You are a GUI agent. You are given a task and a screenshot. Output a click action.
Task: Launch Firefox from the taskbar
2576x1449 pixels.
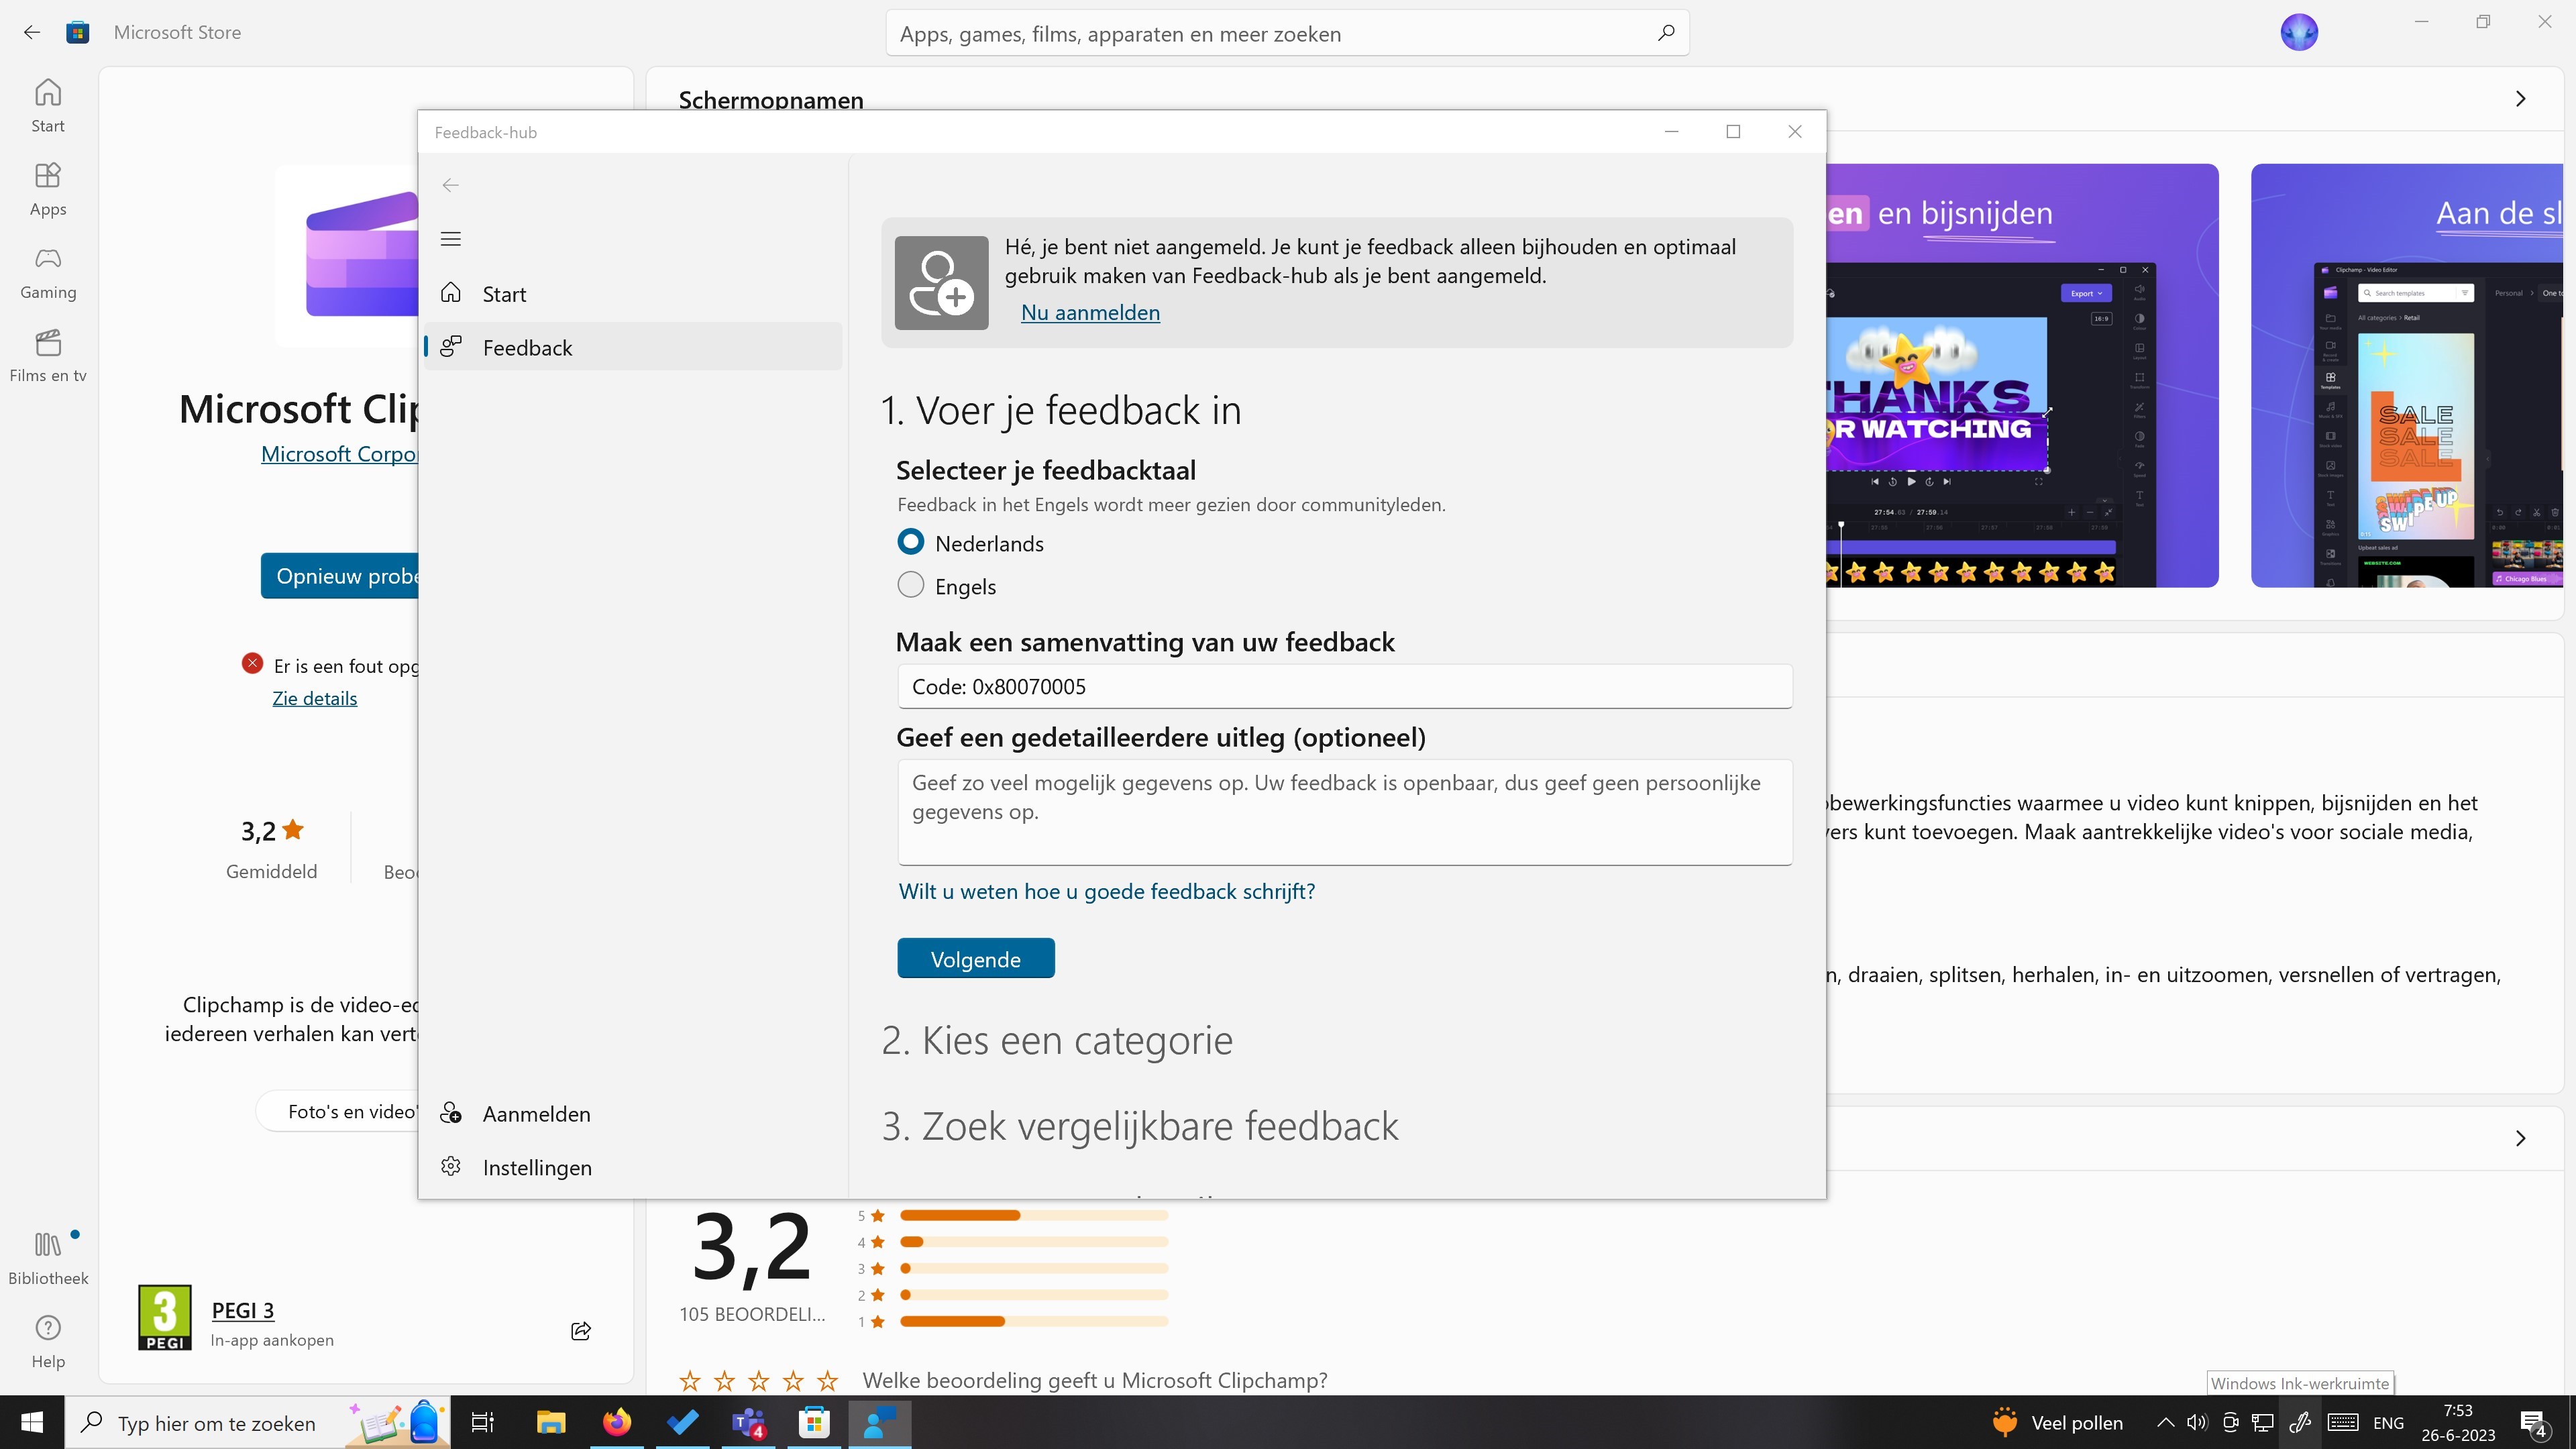[x=617, y=1422]
